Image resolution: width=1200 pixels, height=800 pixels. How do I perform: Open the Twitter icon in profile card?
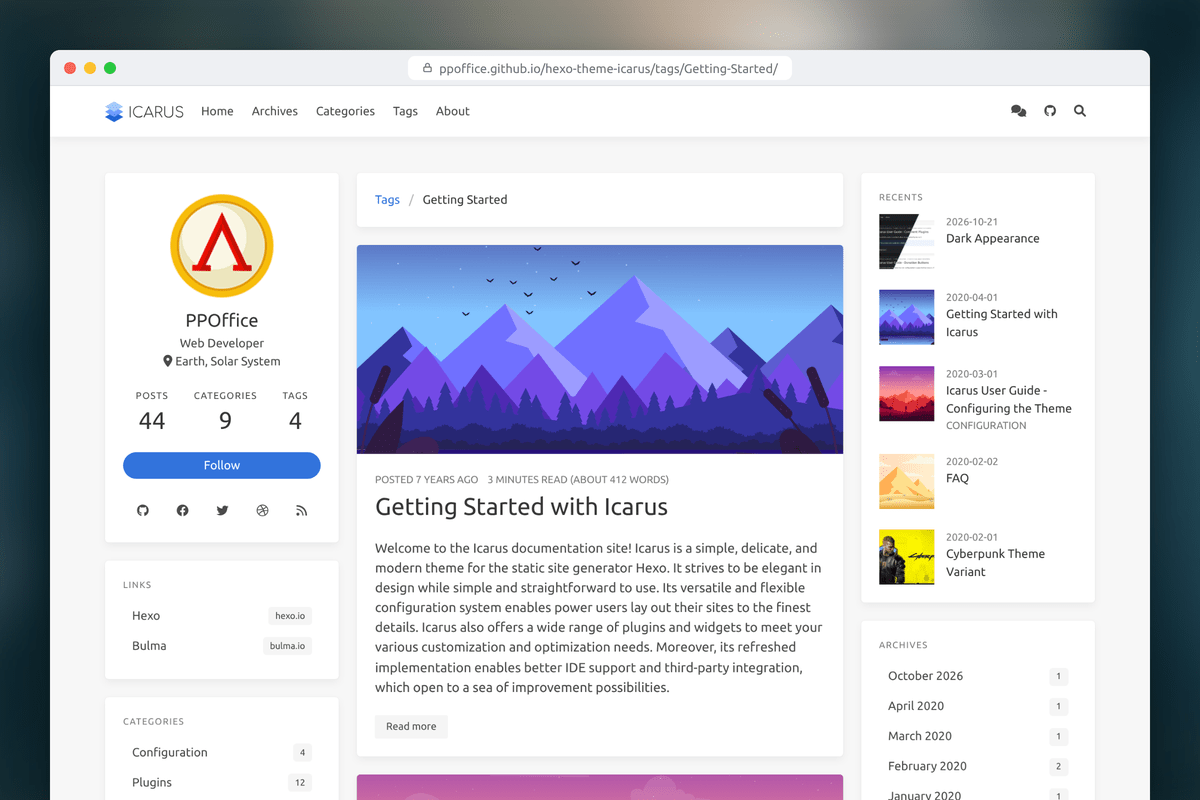point(222,511)
